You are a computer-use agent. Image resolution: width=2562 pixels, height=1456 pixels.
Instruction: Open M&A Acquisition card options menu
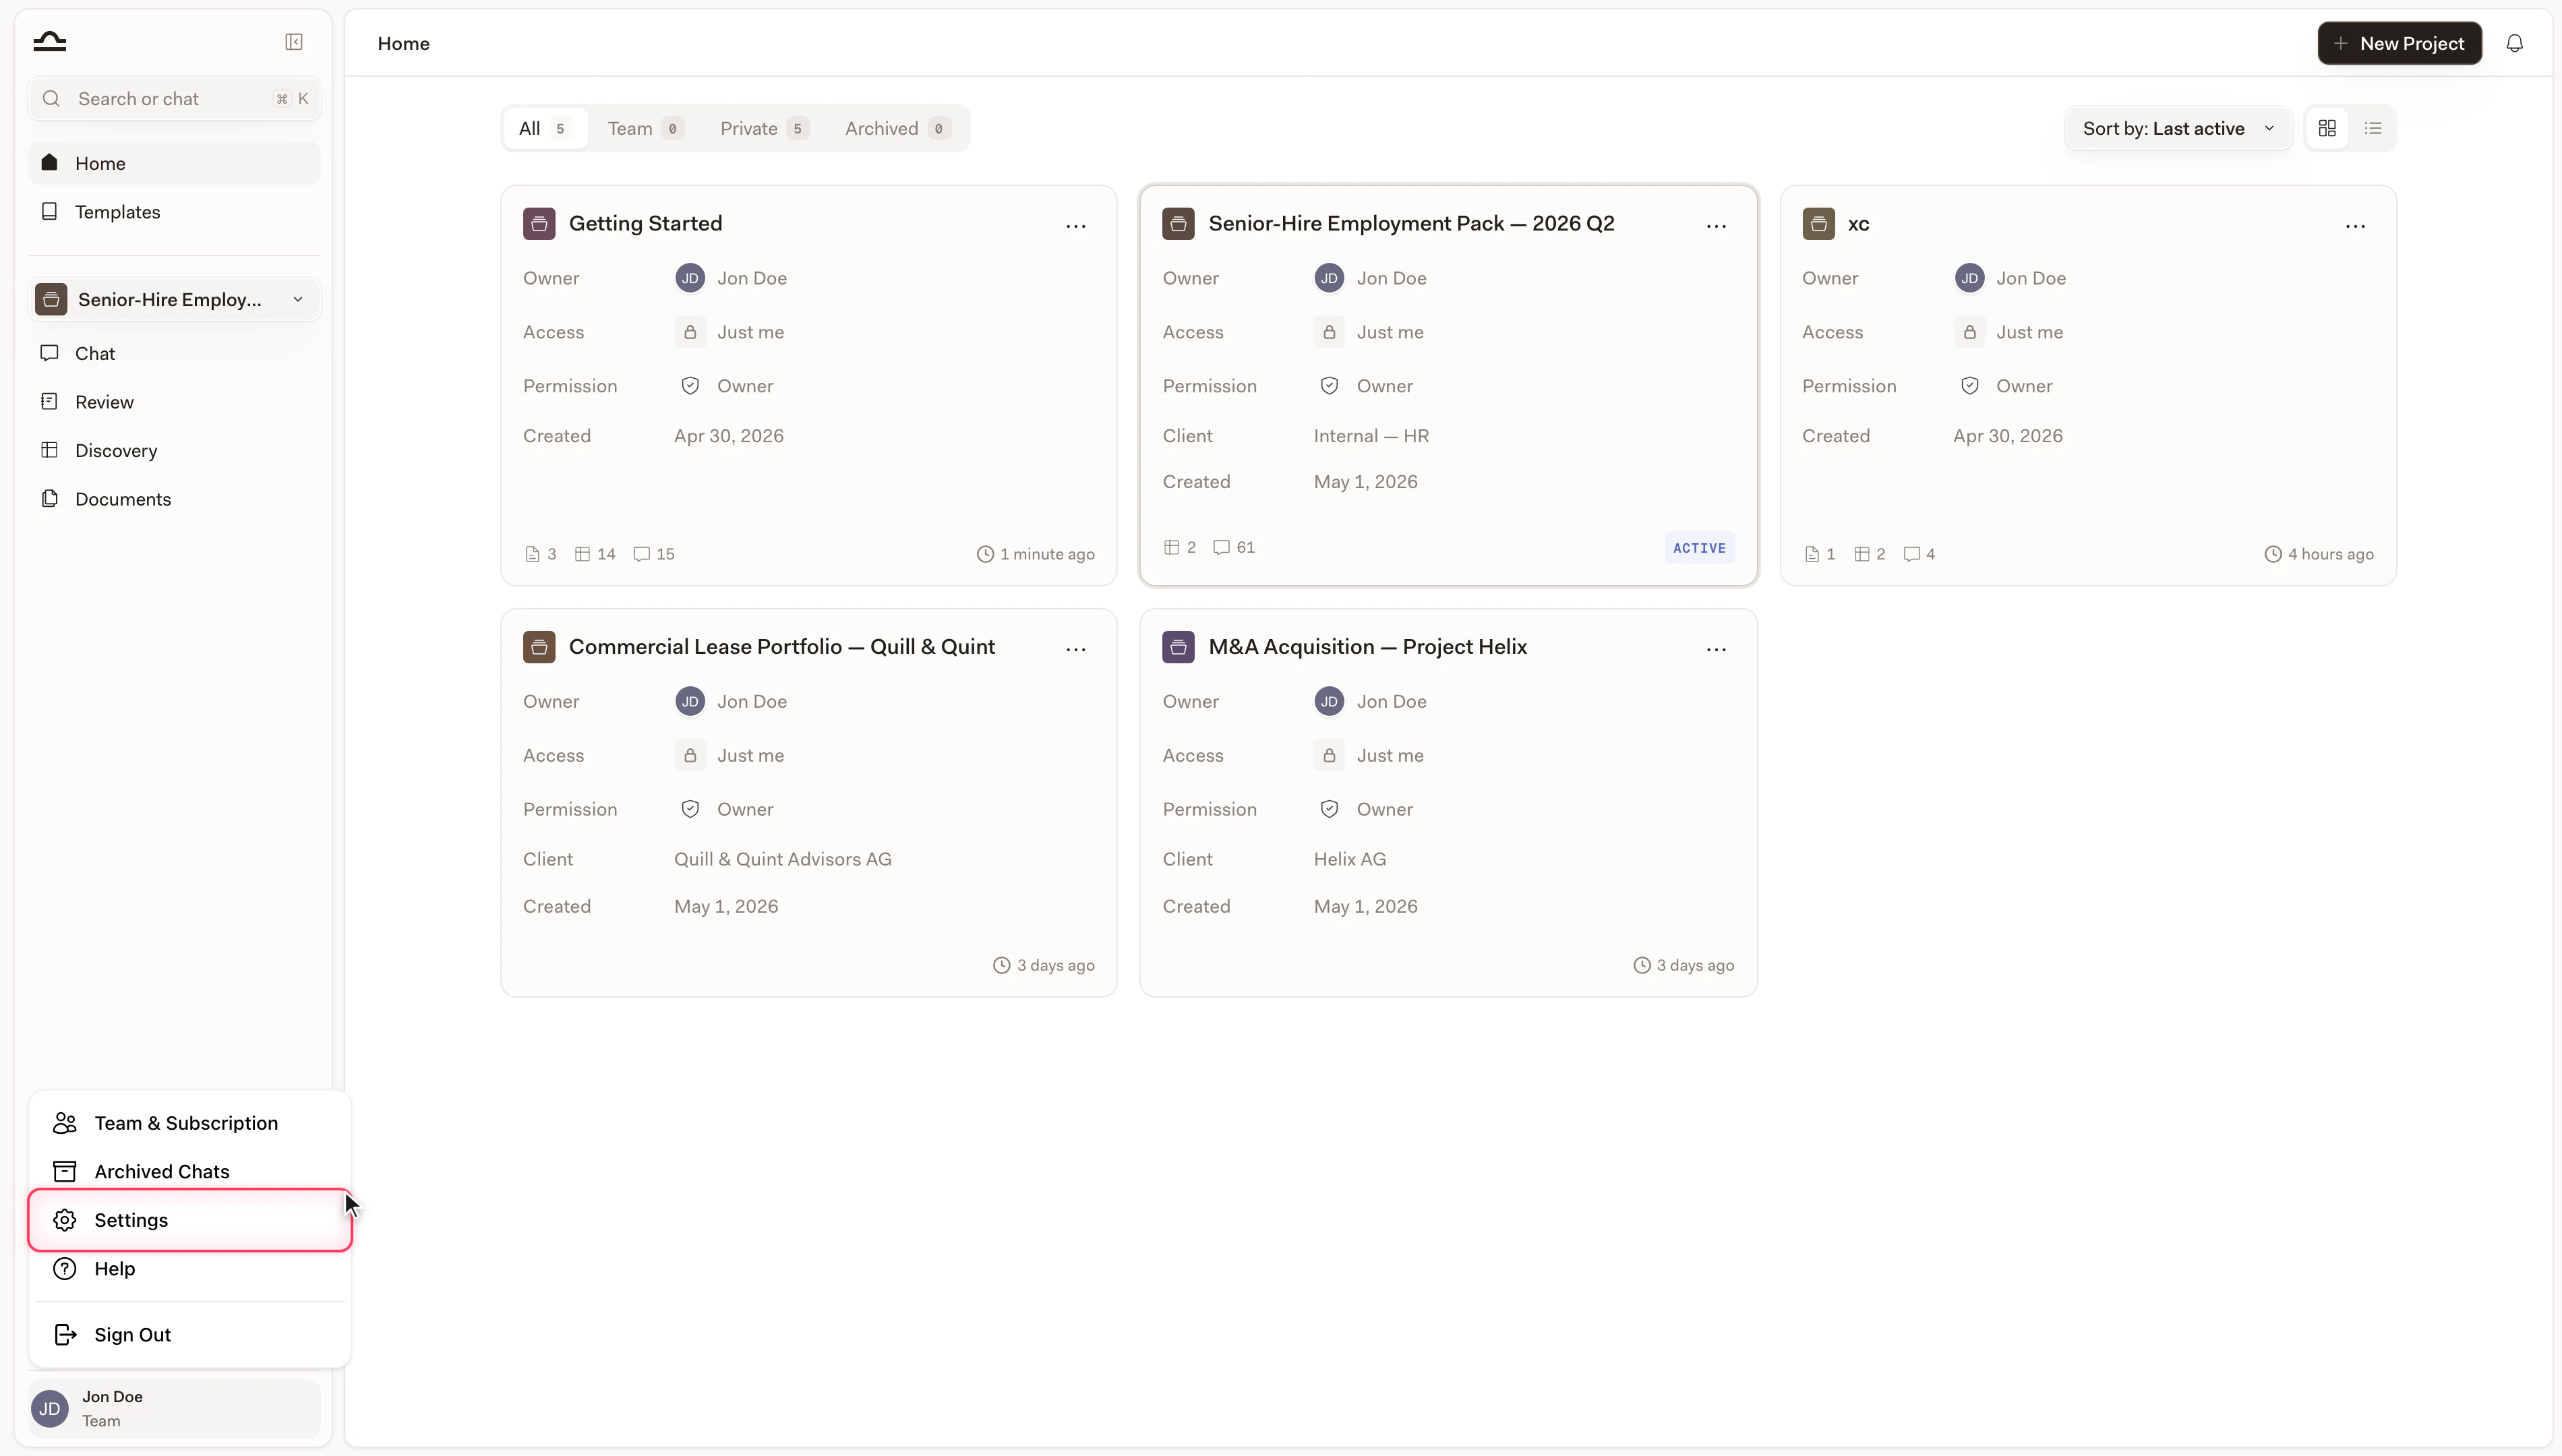tap(1716, 649)
